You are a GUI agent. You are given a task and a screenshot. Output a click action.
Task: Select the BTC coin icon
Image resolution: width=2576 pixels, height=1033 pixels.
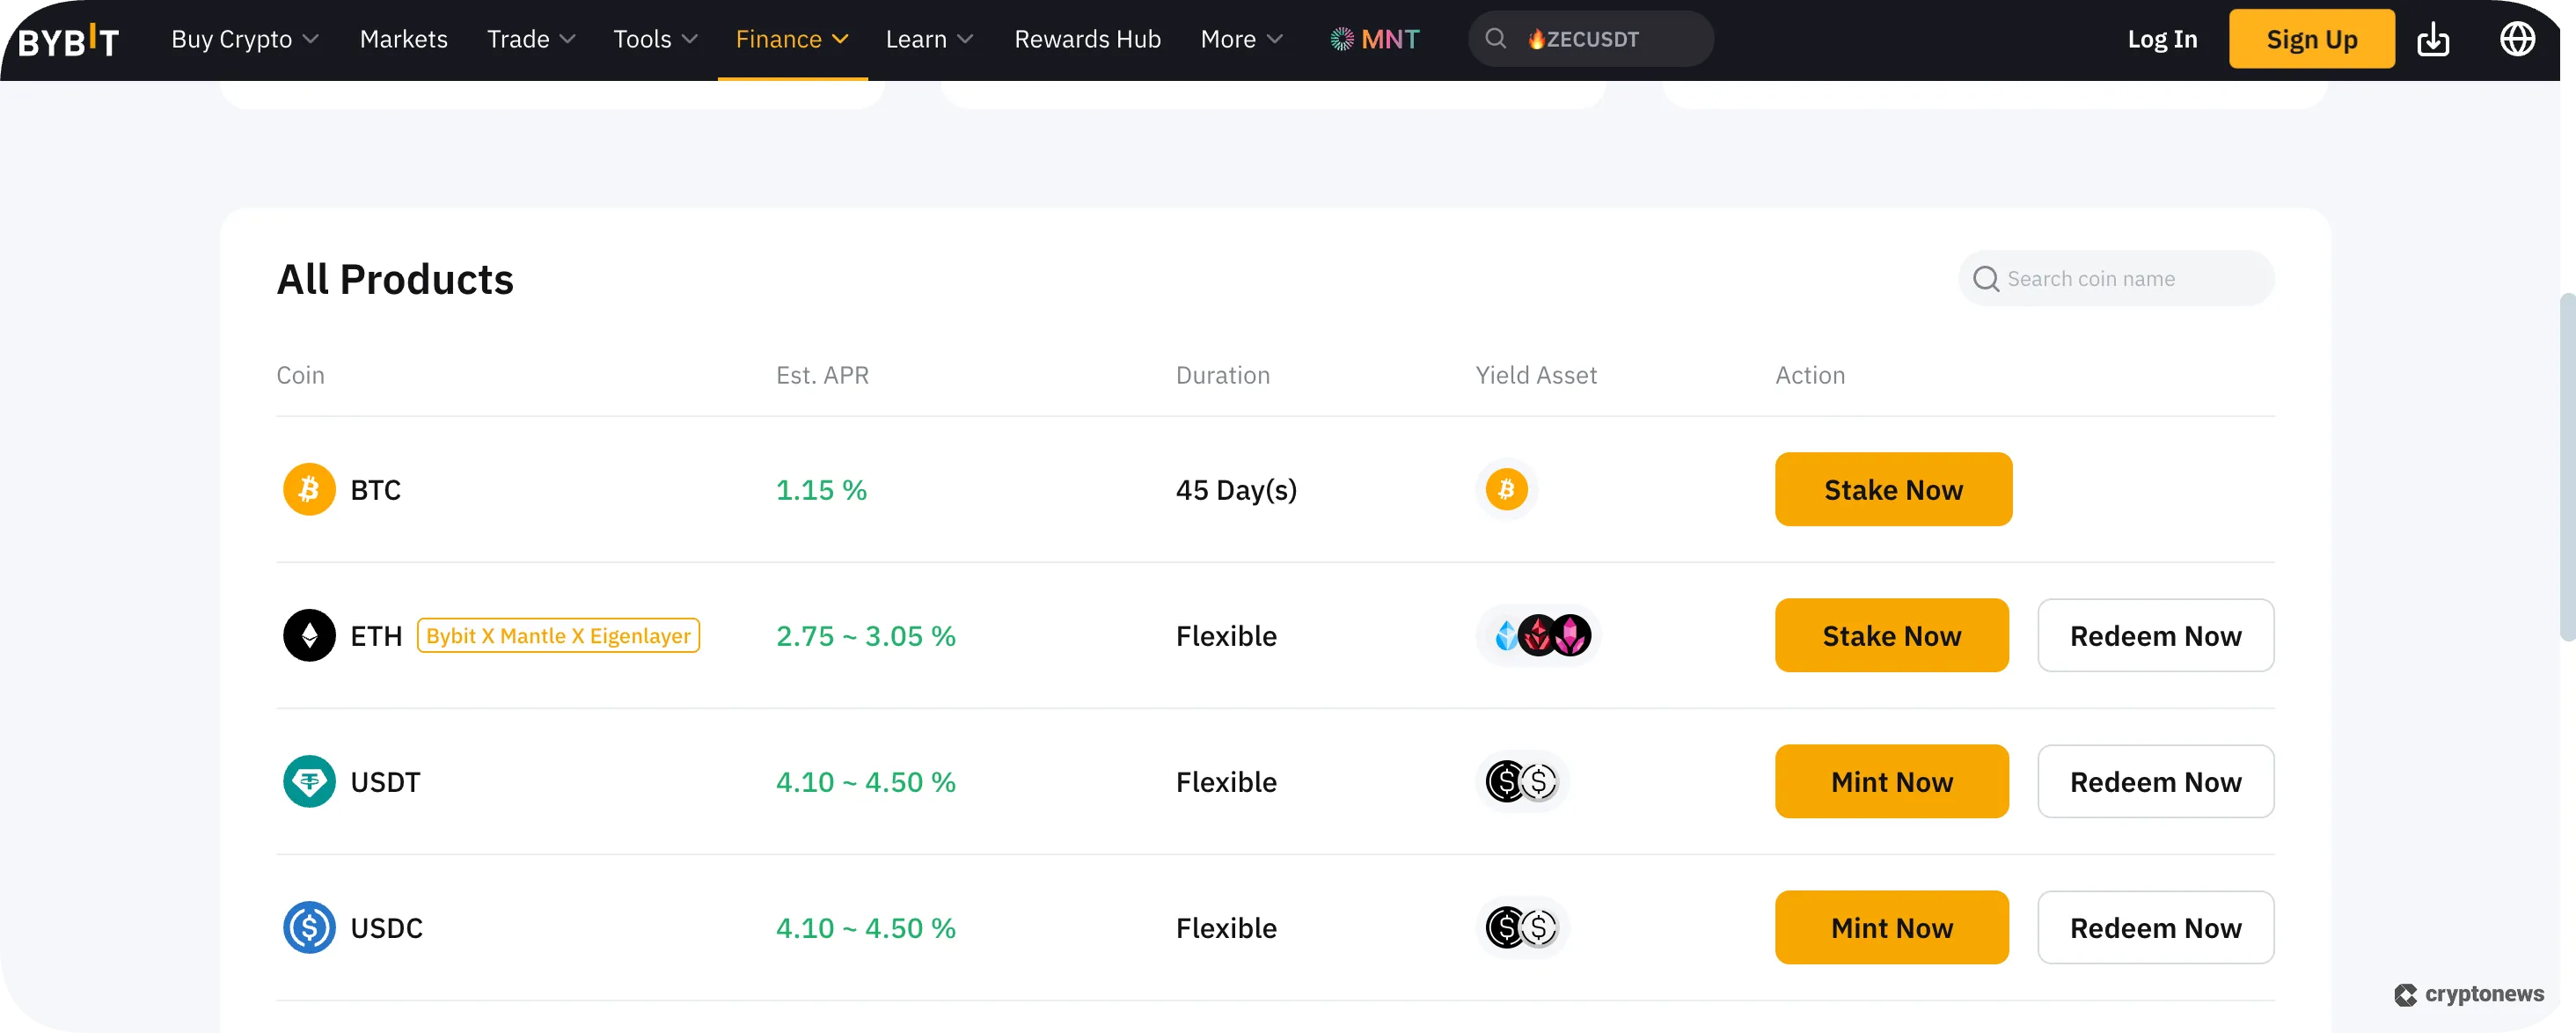point(309,489)
